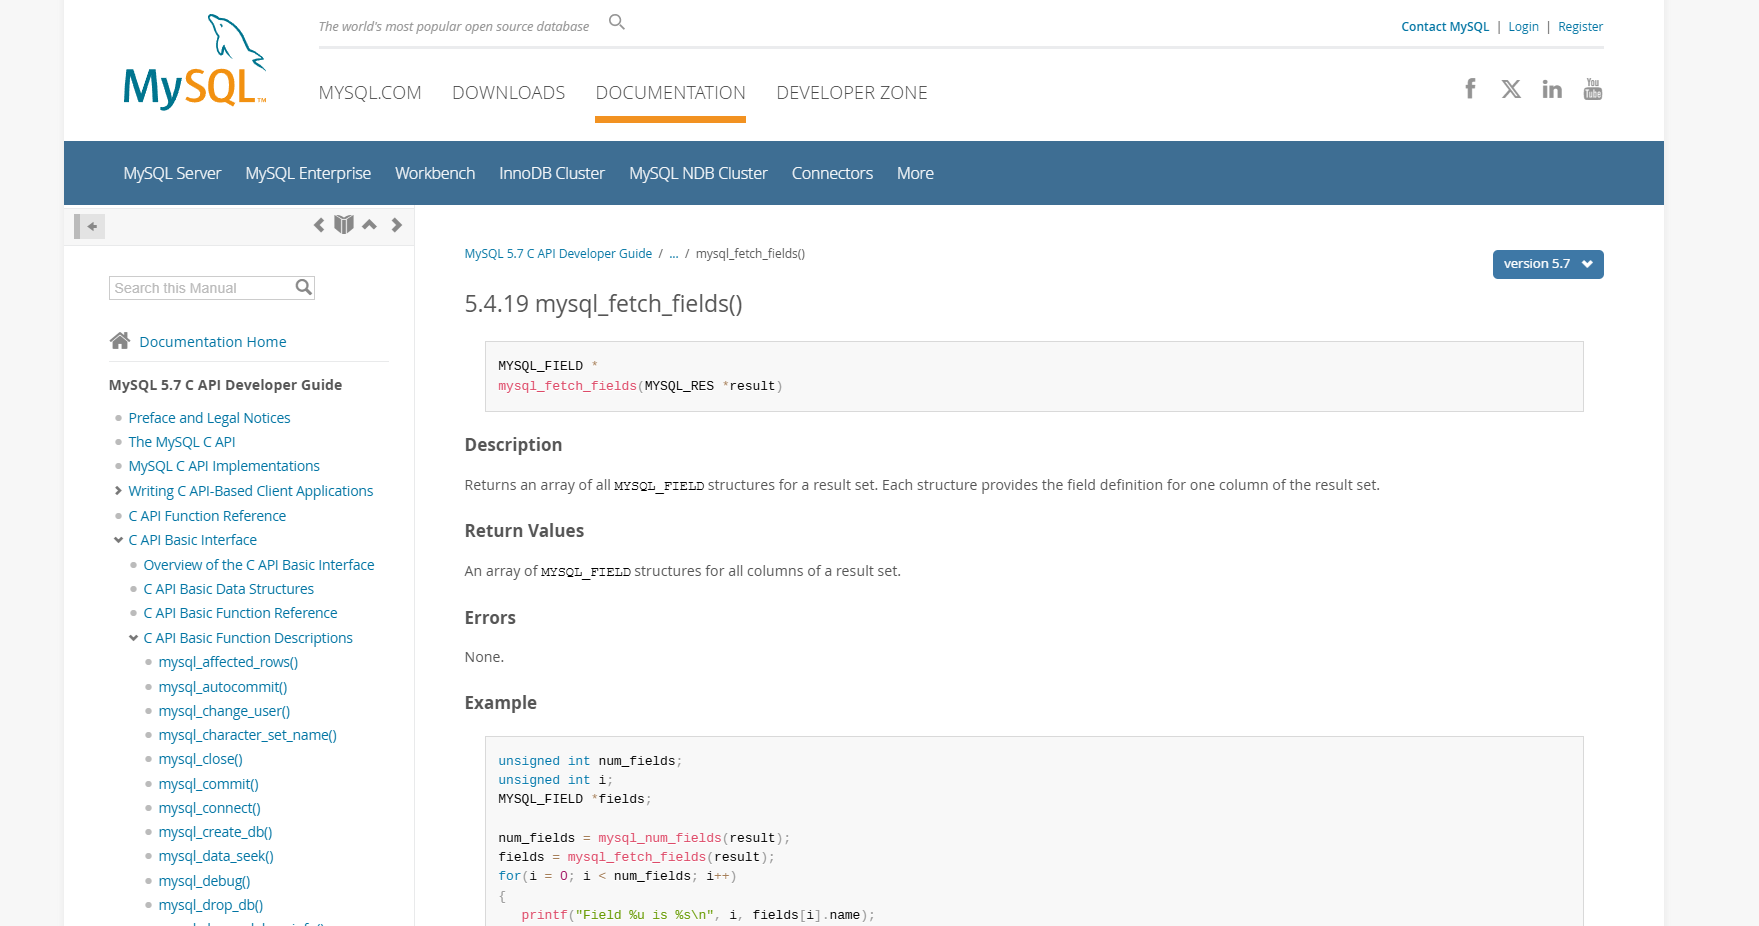Image resolution: width=1759 pixels, height=926 pixels.
Task: Go to next page chevron
Action: 397,225
